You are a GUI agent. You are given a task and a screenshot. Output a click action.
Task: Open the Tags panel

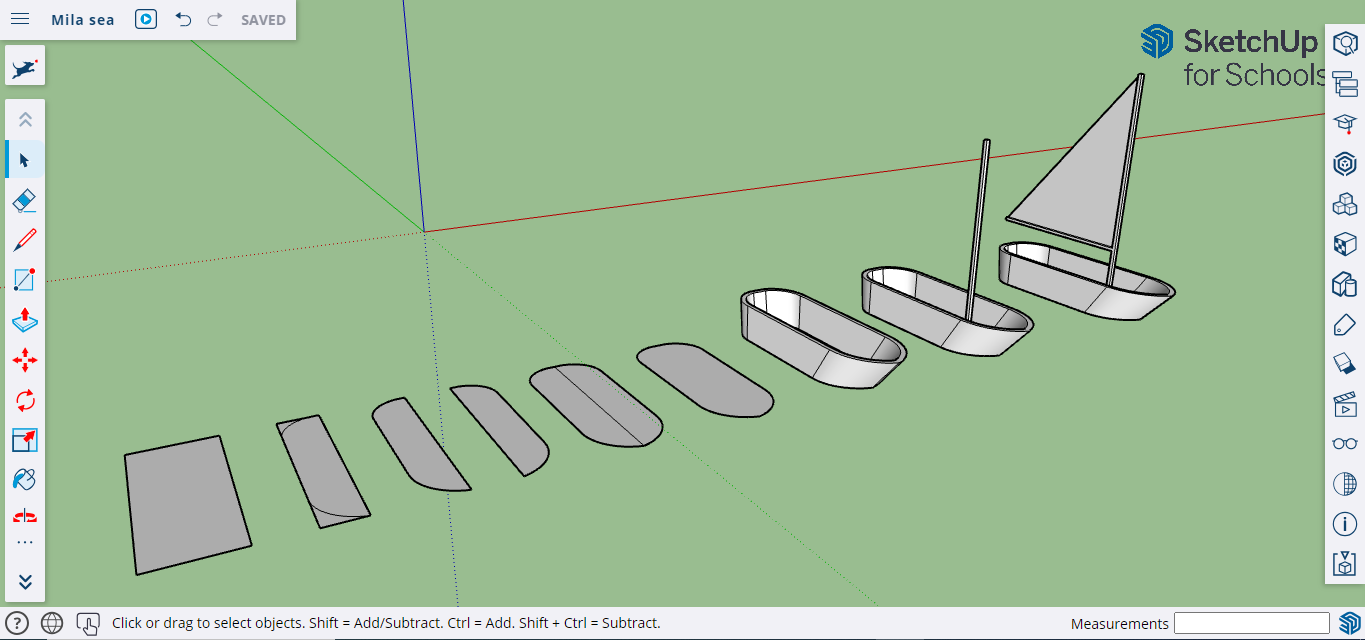[x=1345, y=324]
